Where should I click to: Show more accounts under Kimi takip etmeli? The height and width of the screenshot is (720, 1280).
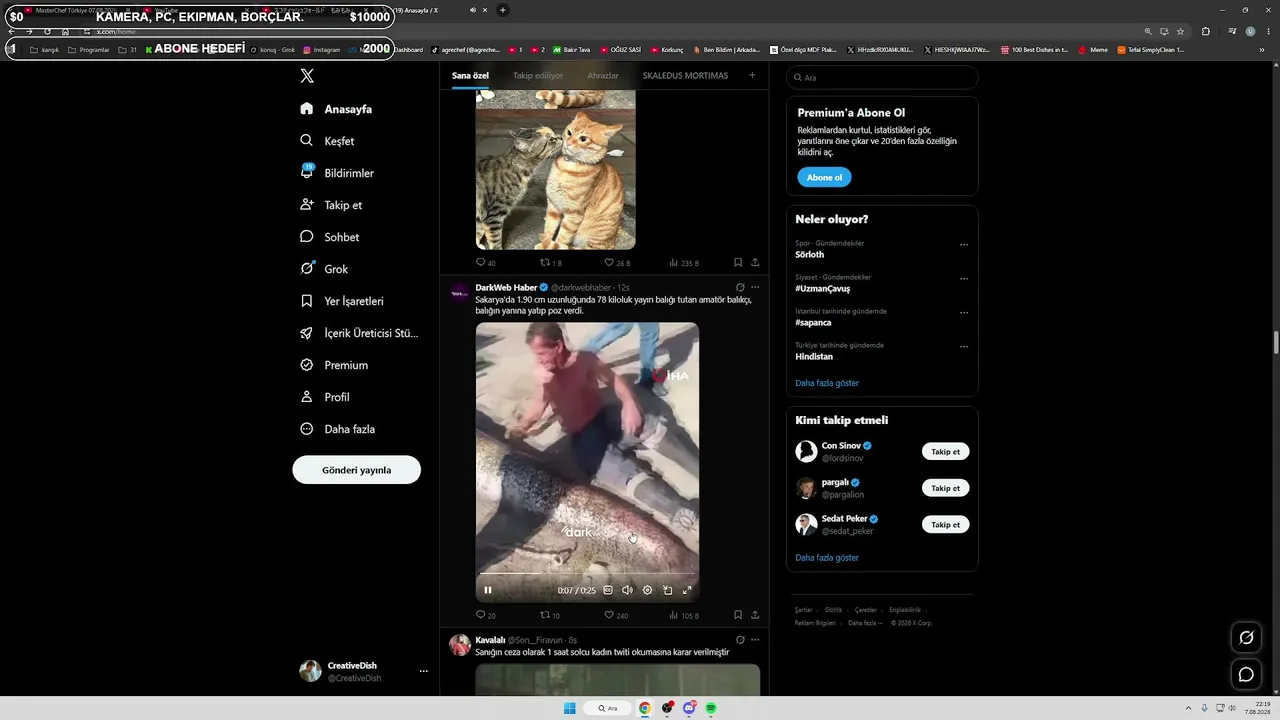[827, 557]
